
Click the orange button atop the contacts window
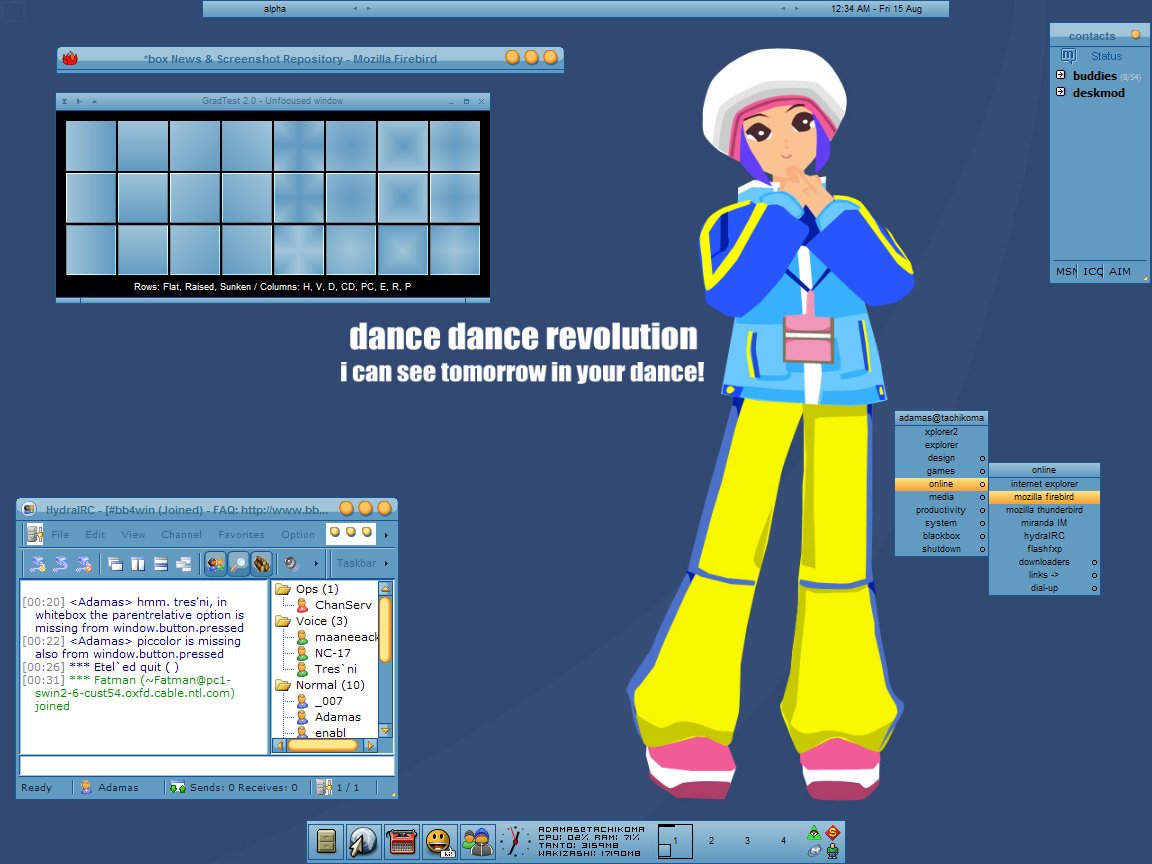tap(1136, 35)
